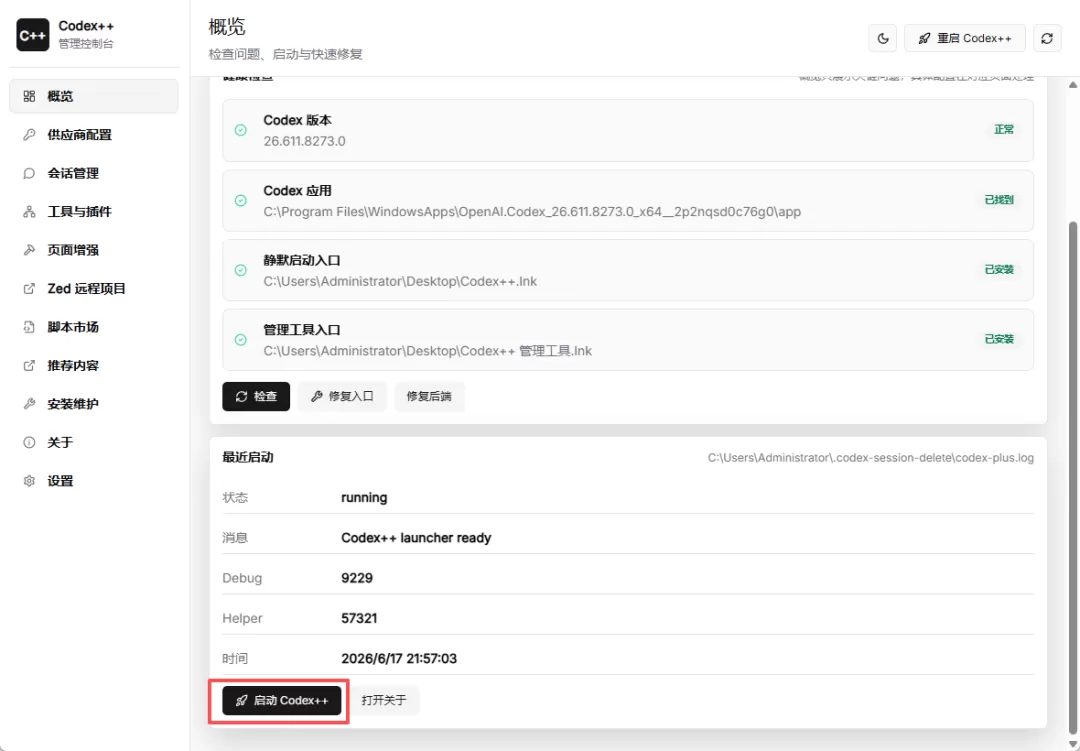Open 供应商配置 in the sidebar
This screenshot has height=751, width=1080.
[x=94, y=135]
